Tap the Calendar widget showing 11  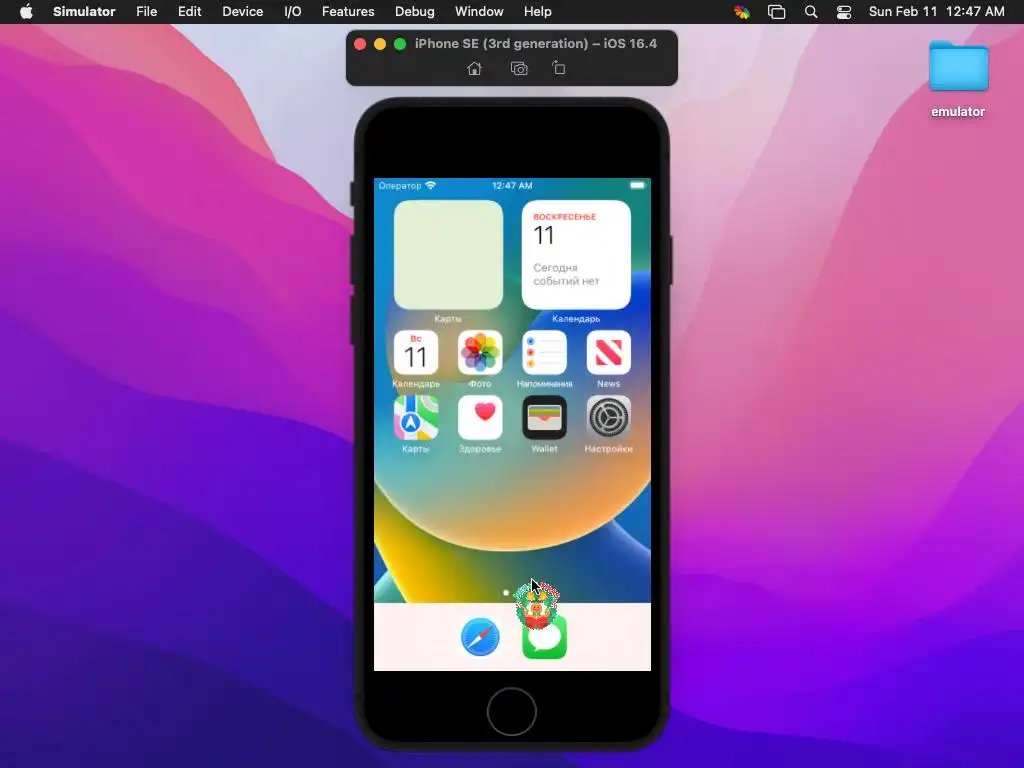576,255
